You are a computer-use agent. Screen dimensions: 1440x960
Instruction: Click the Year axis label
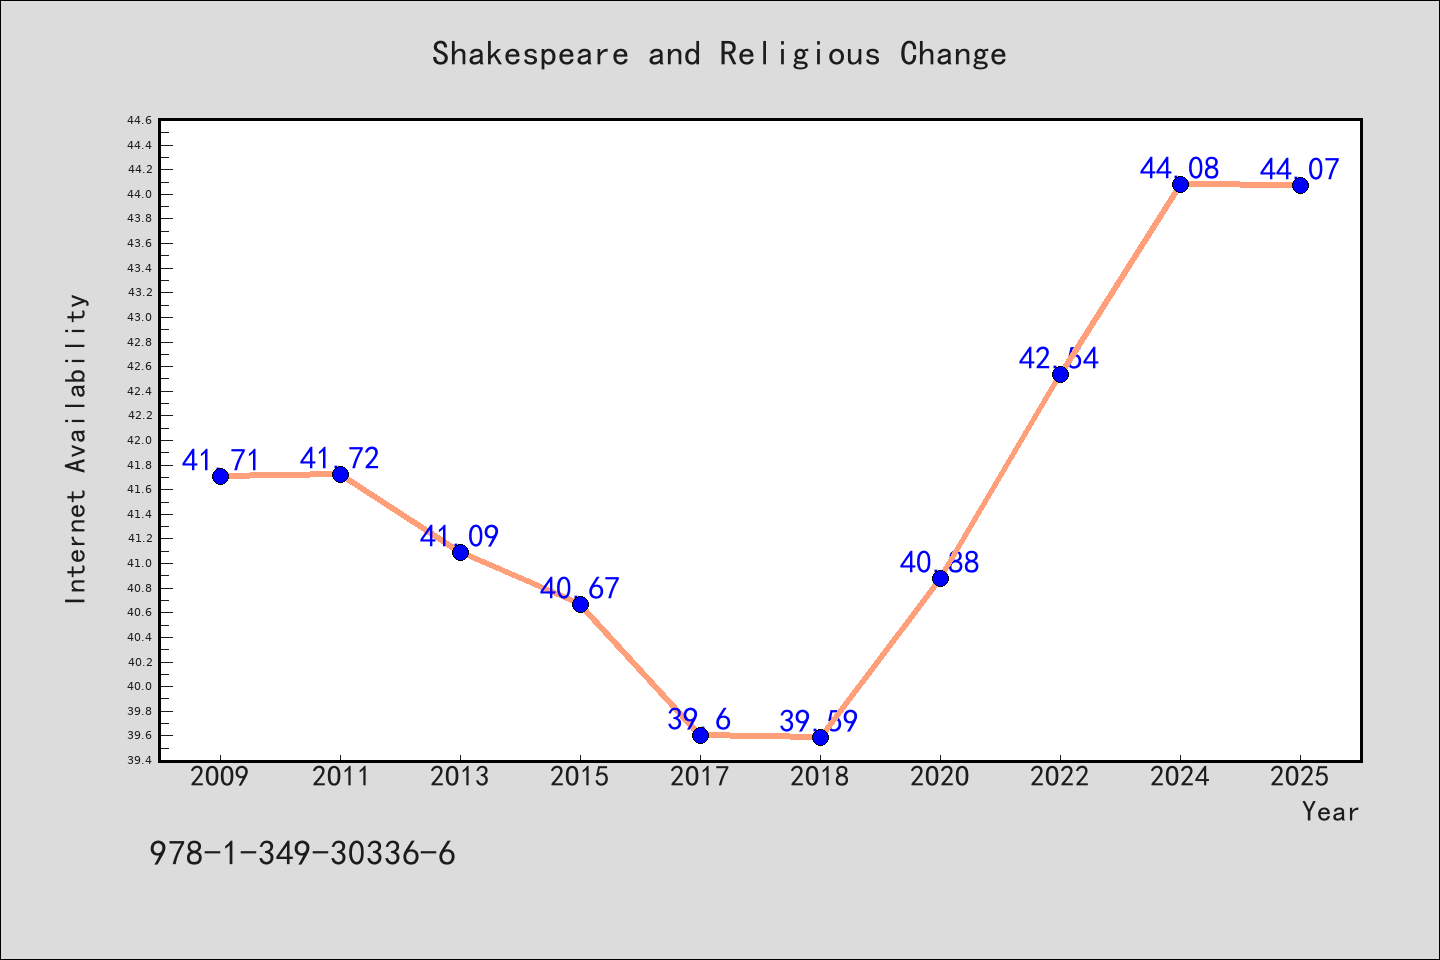pos(1330,812)
